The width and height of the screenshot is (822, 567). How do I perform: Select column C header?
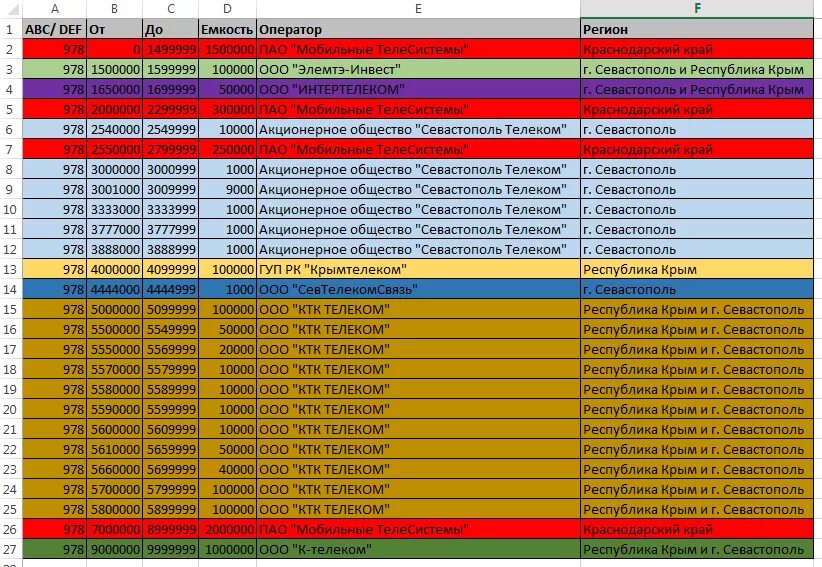(x=170, y=9)
